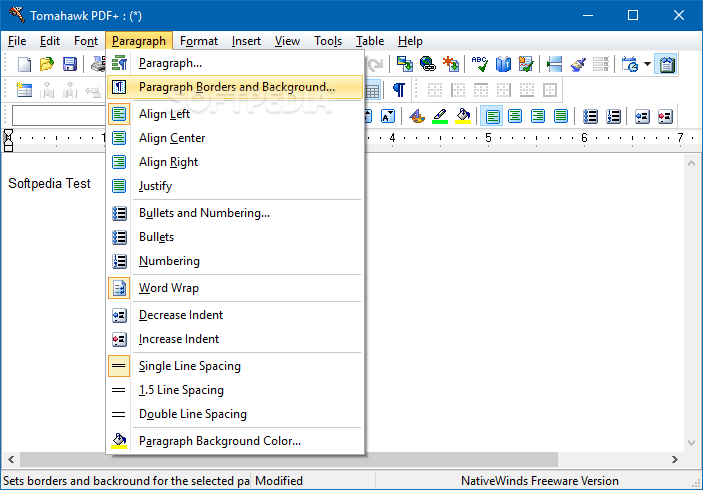Select the Numbering menu entry
Screen dimensions: 703x490
click(235, 261)
